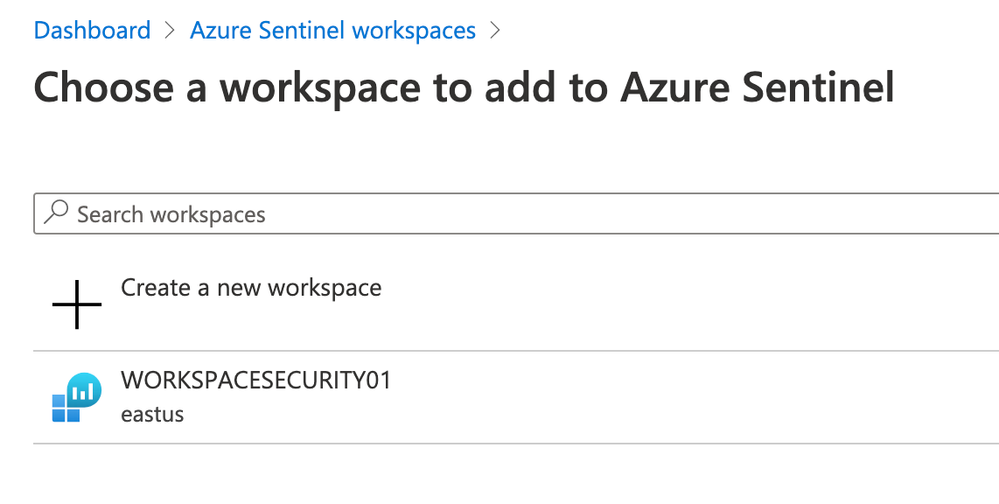
Task: Click the plus icon for new workspace
Action: tap(77, 304)
